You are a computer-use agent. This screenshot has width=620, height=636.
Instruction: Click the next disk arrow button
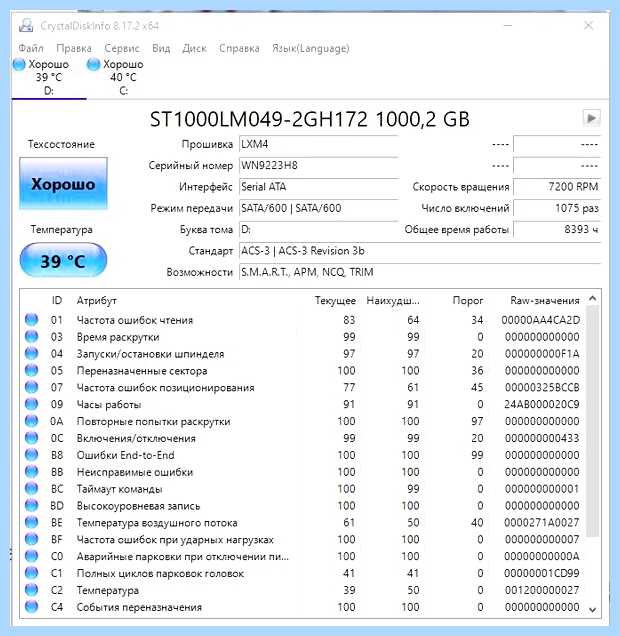(591, 118)
